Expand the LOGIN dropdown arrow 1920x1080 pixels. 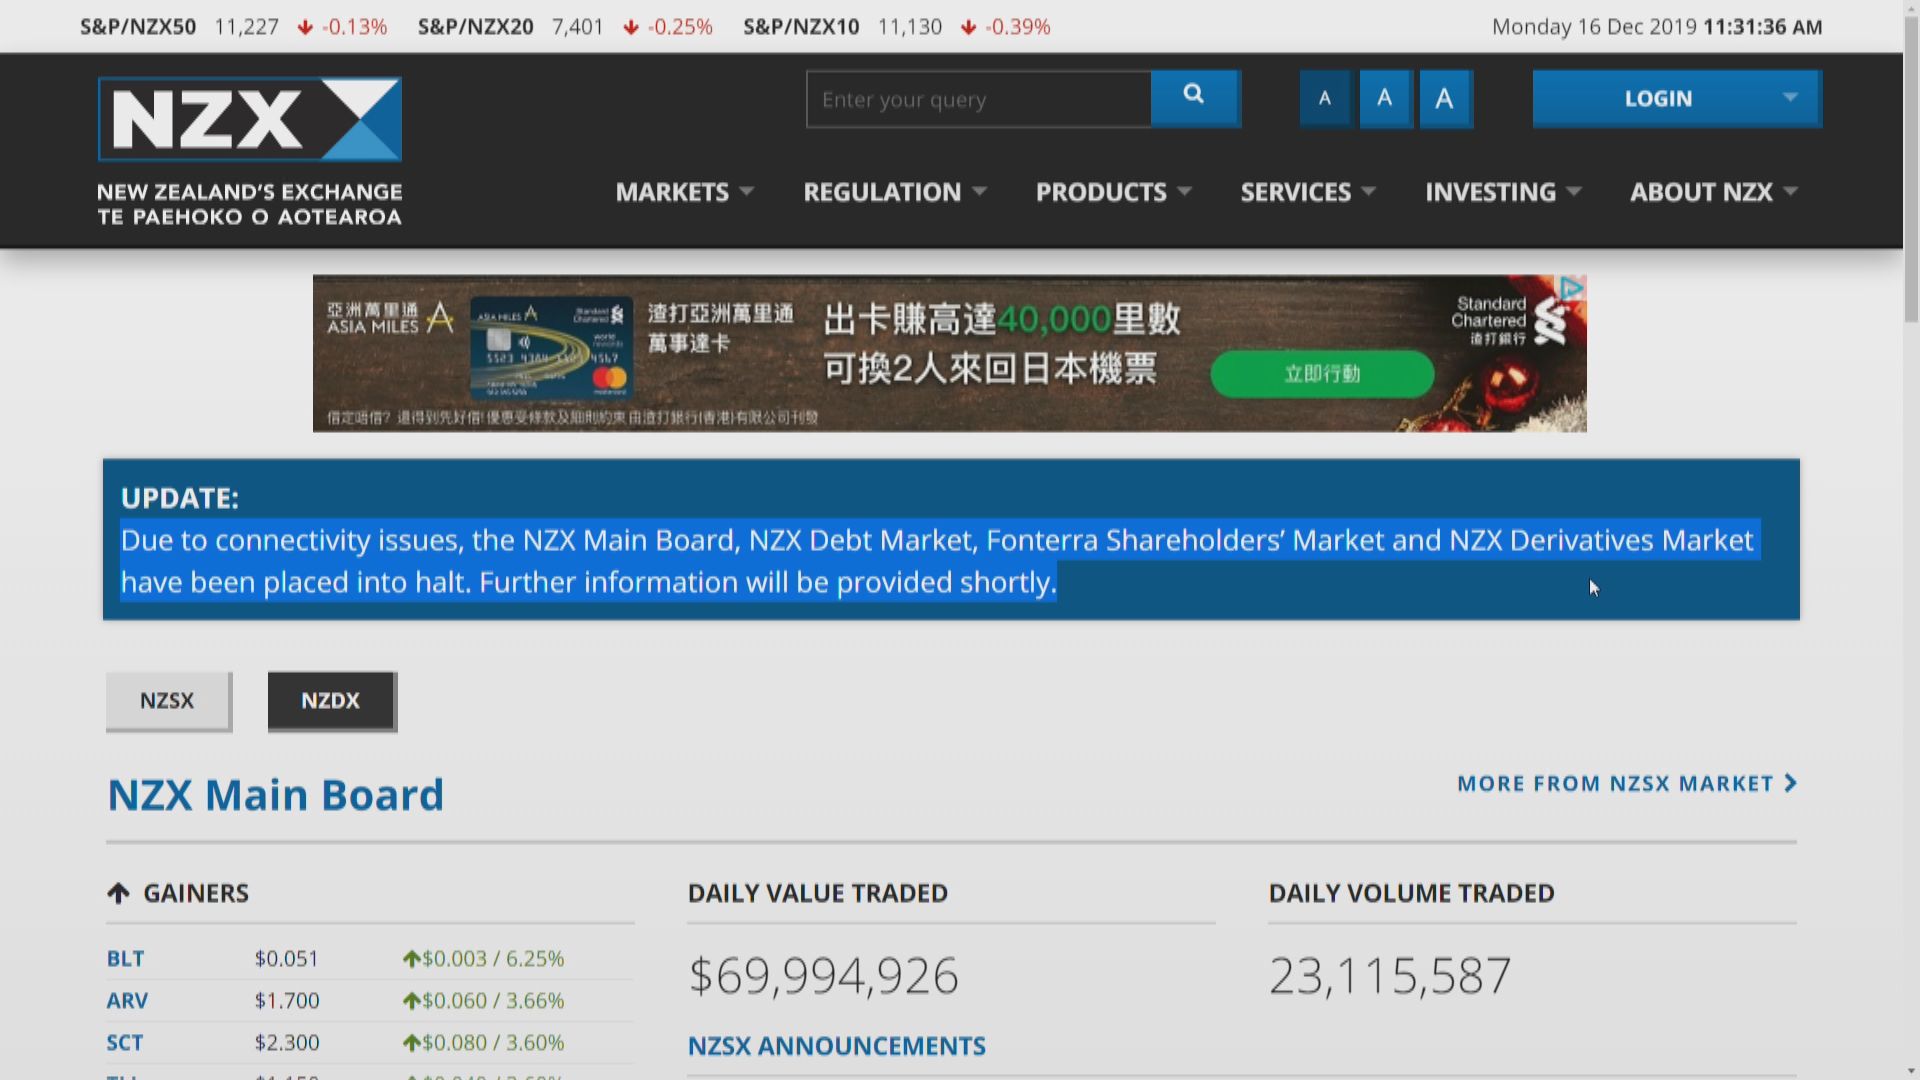(x=1790, y=97)
